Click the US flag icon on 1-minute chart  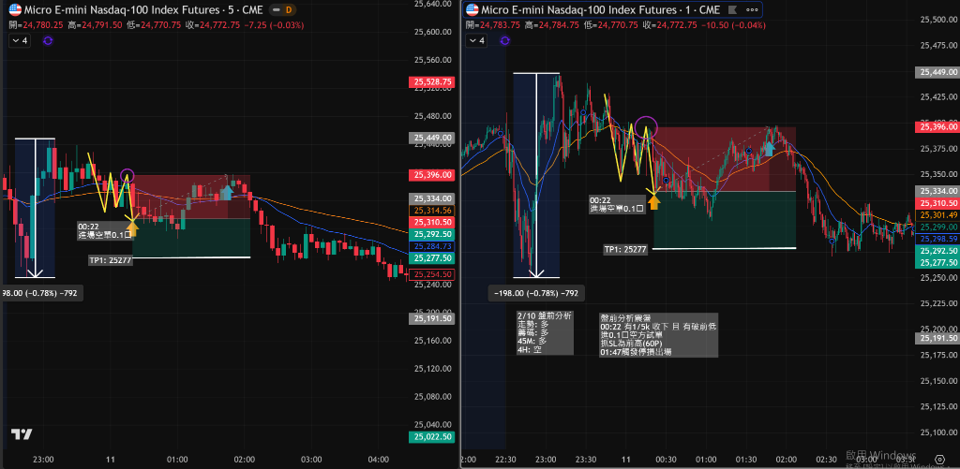471,10
